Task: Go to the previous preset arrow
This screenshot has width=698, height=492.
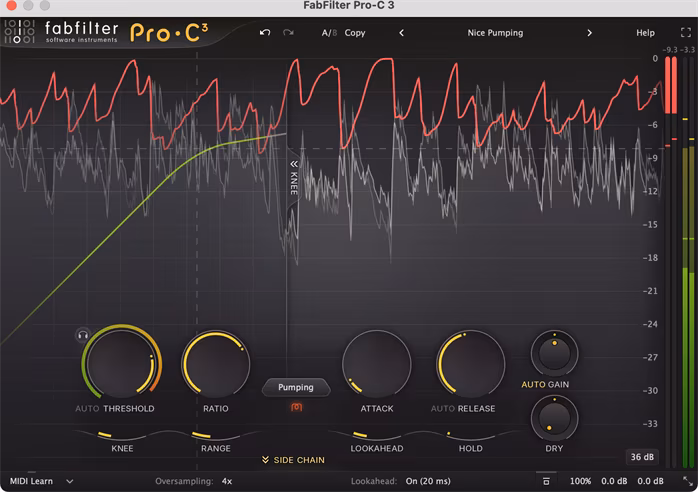Action: [402, 33]
